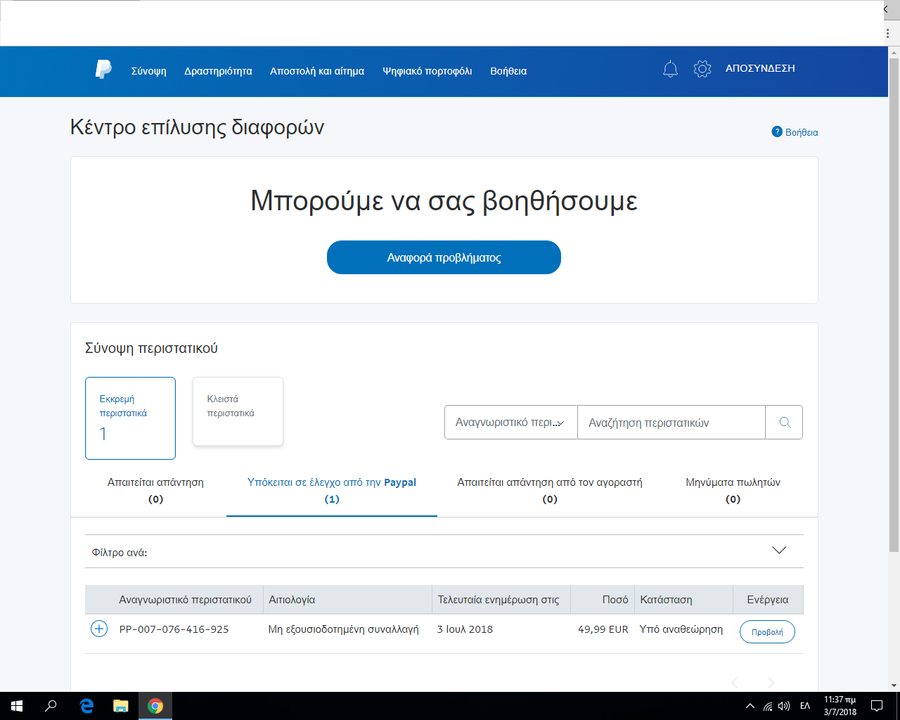Open File Explorer from the taskbar

pyautogui.click(x=121, y=706)
